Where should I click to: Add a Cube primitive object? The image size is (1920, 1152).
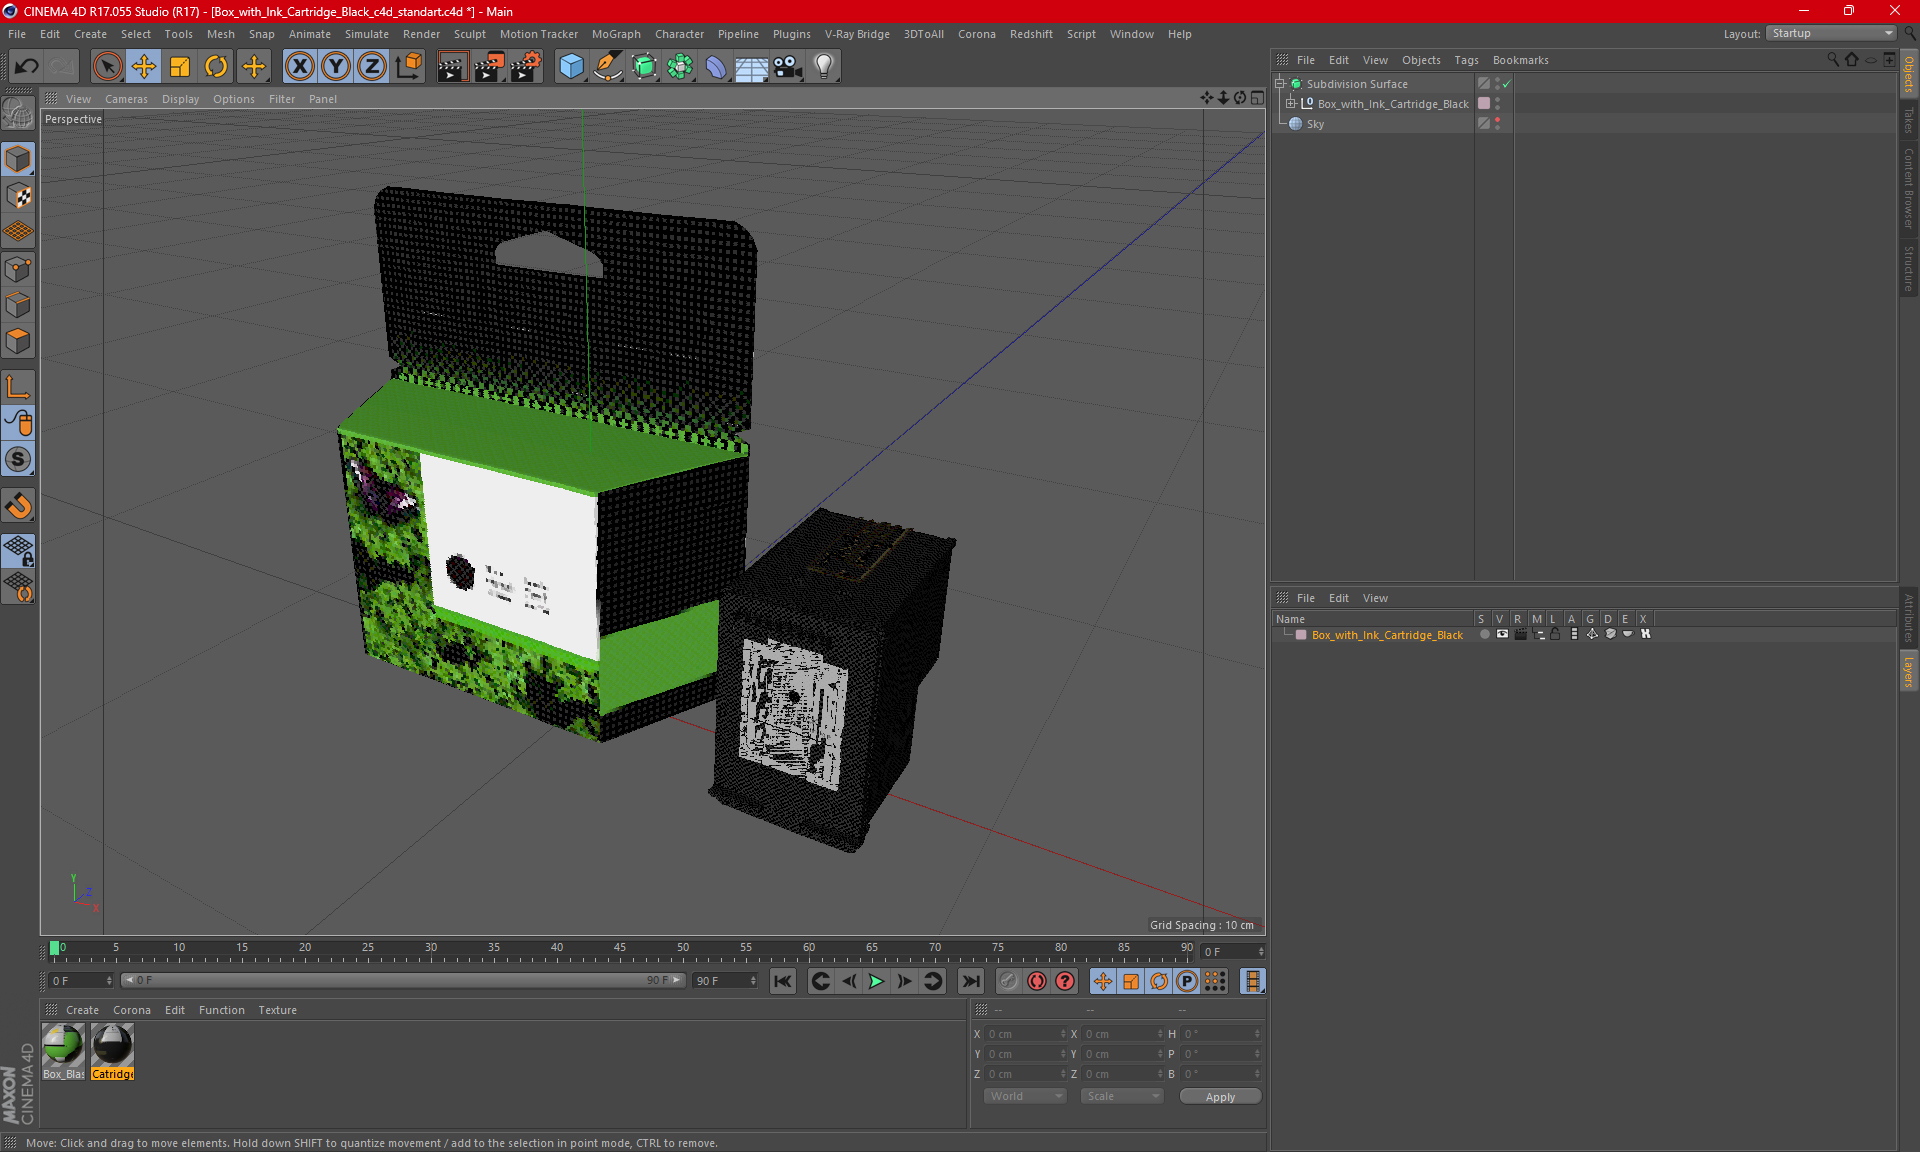click(x=571, y=66)
